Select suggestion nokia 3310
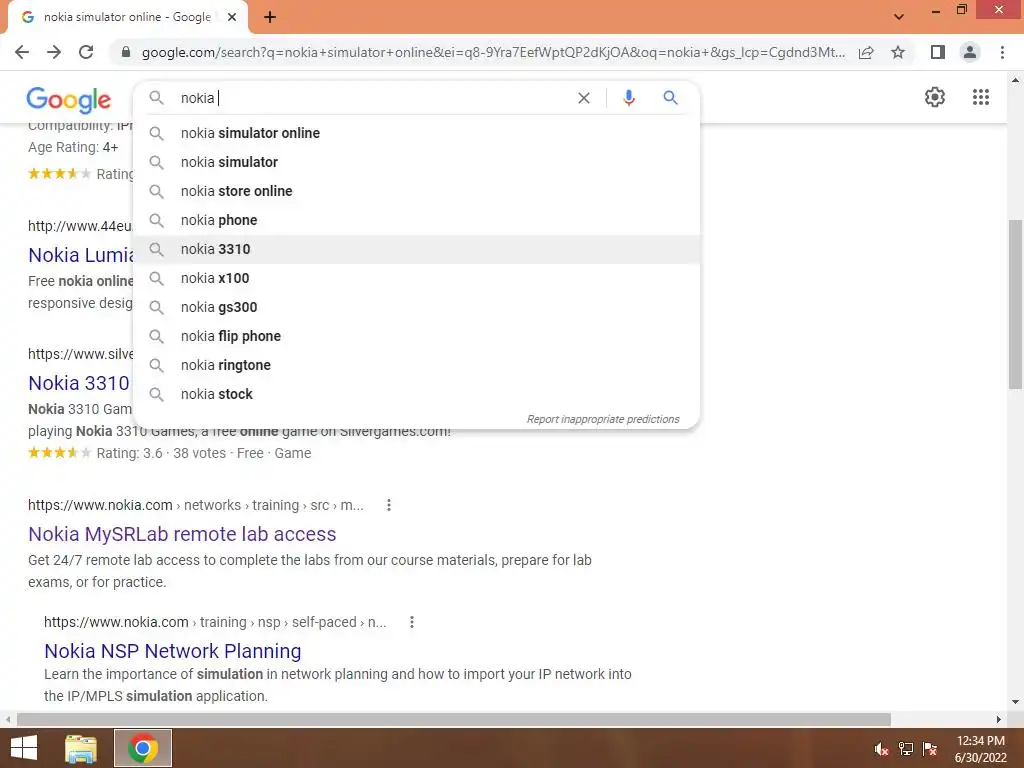Viewport: 1024px width, 768px height. [x=417, y=249]
